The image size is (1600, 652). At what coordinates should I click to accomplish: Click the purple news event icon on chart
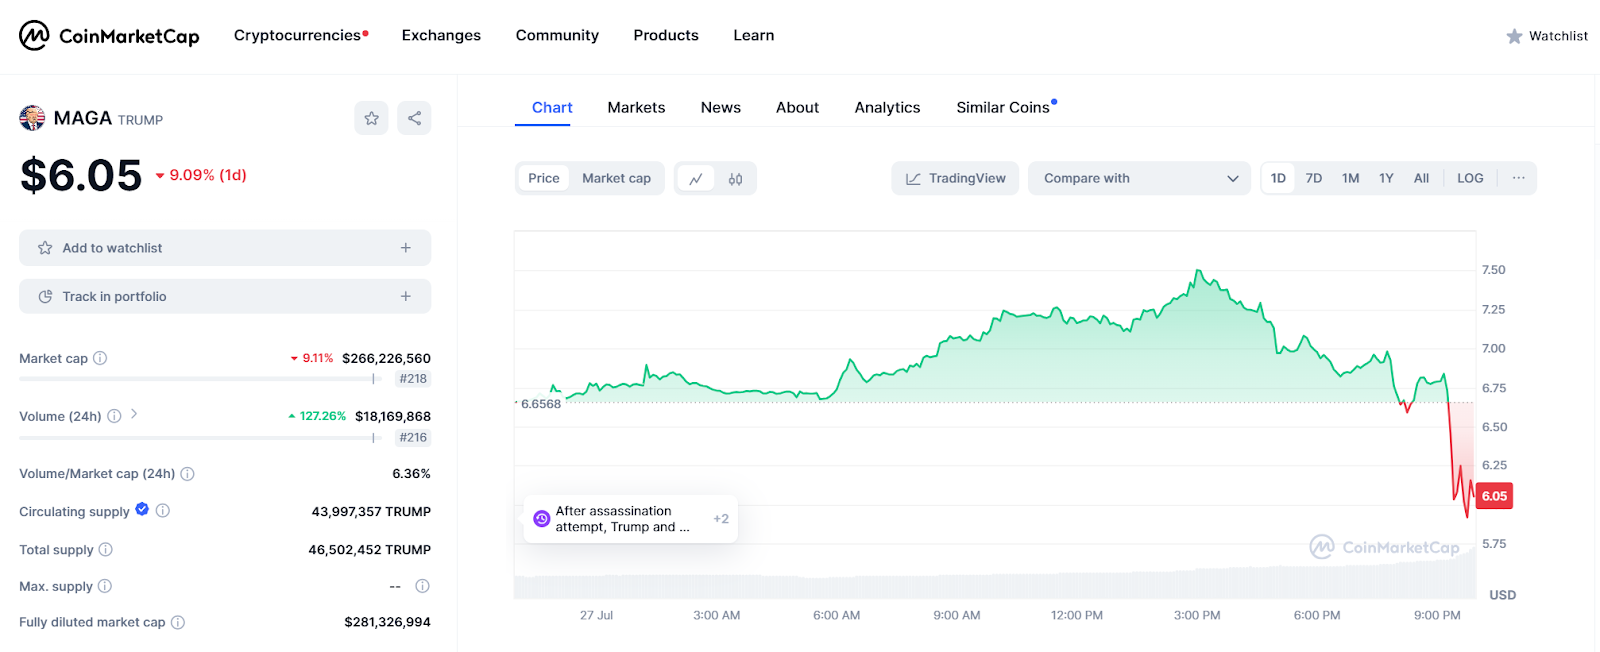(x=541, y=519)
